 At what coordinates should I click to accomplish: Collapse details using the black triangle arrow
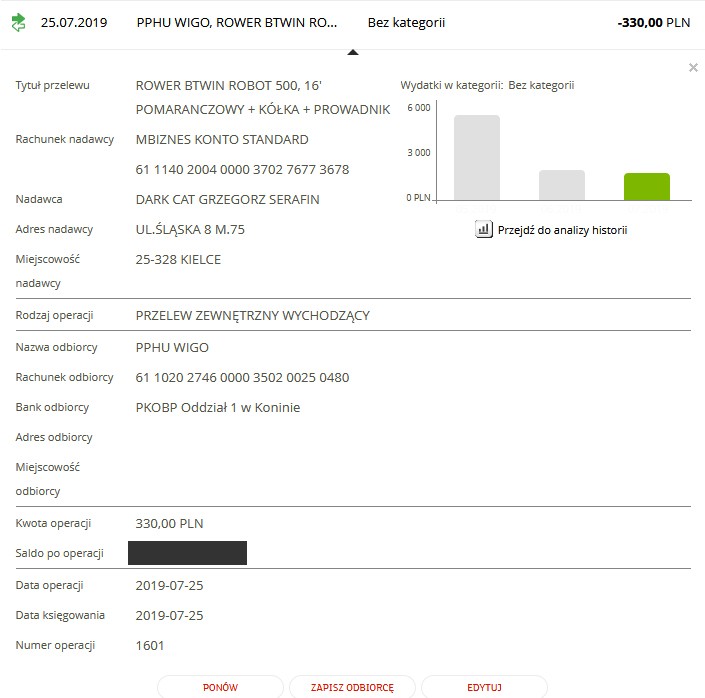pyautogui.click(x=352, y=53)
